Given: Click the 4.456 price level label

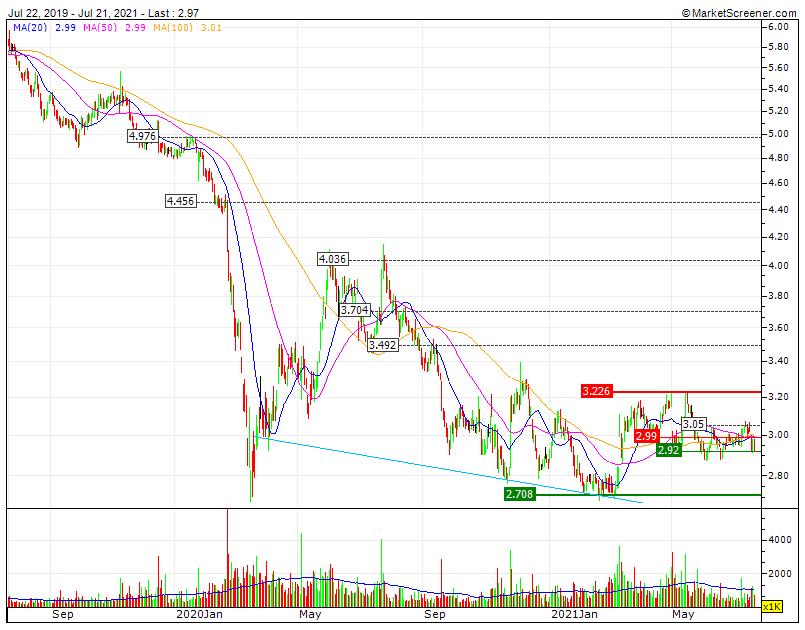Looking at the screenshot, I should click(181, 201).
